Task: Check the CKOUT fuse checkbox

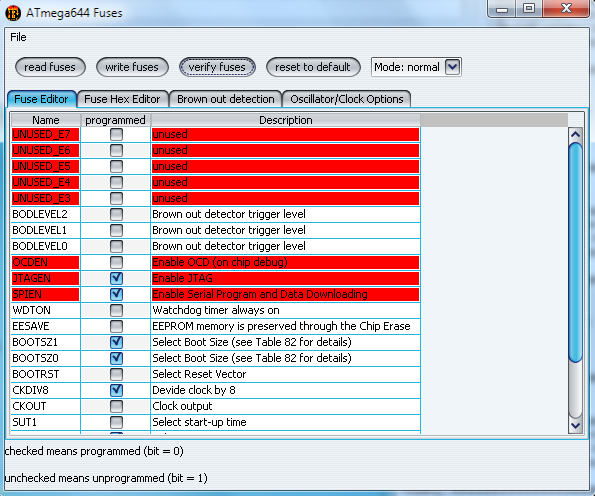Action: click(116, 406)
